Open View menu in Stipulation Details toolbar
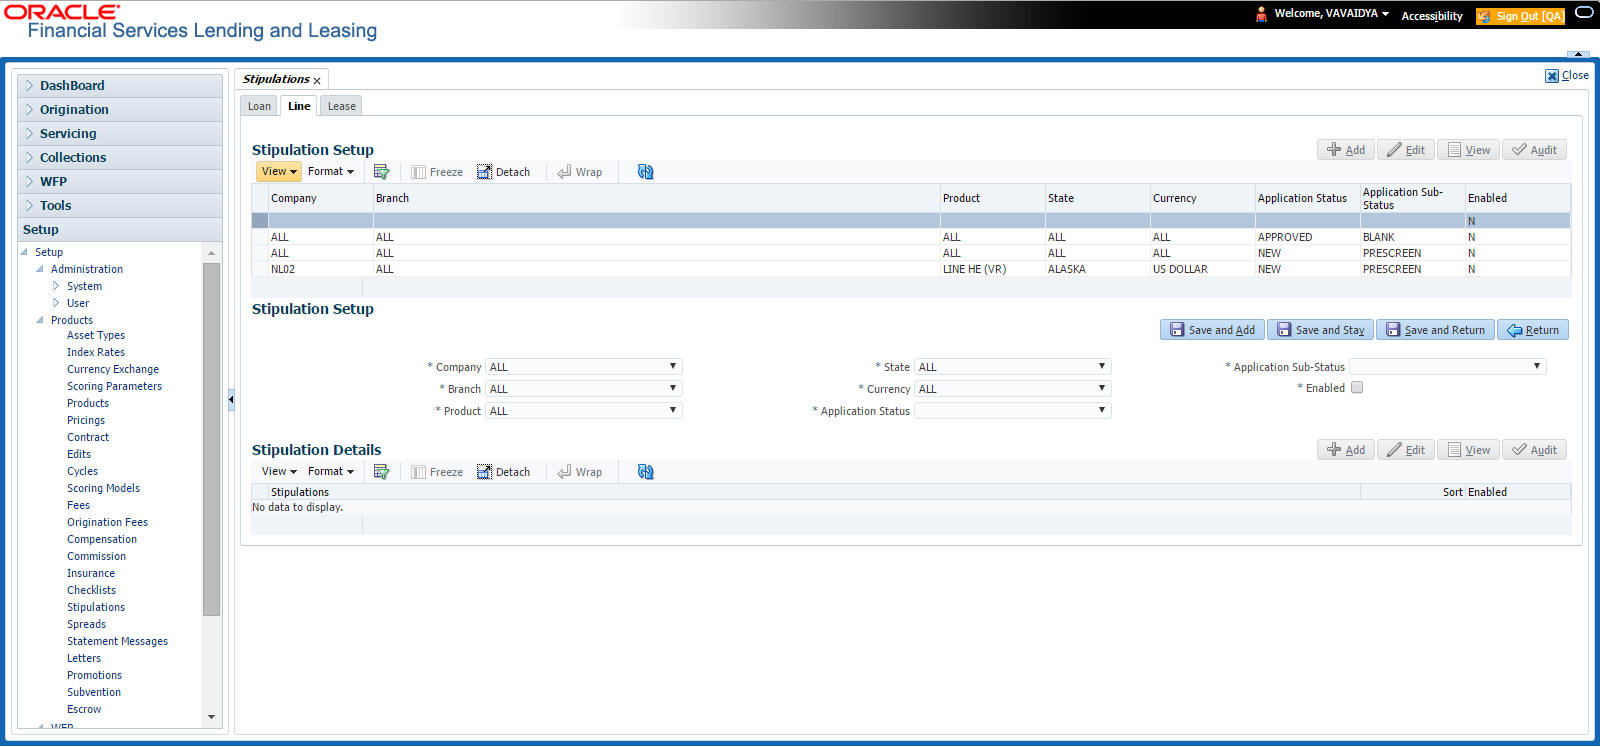 point(279,471)
